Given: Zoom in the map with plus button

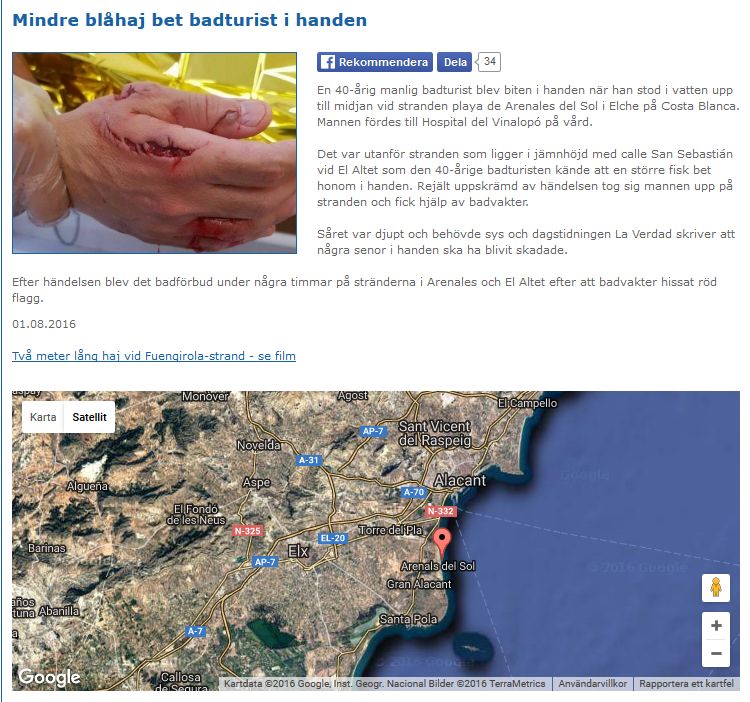Looking at the screenshot, I should click(716, 625).
